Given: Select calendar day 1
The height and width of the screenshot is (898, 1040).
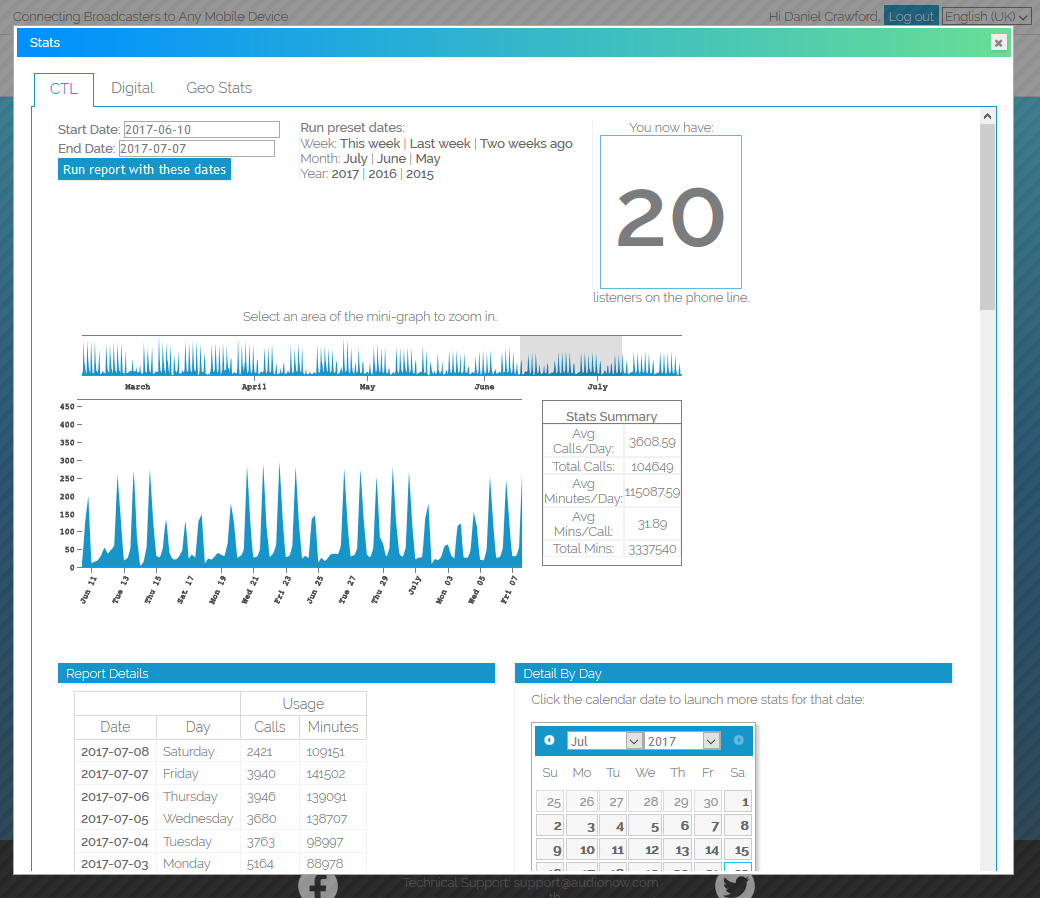Looking at the screenshot, I should pos(738,802).
